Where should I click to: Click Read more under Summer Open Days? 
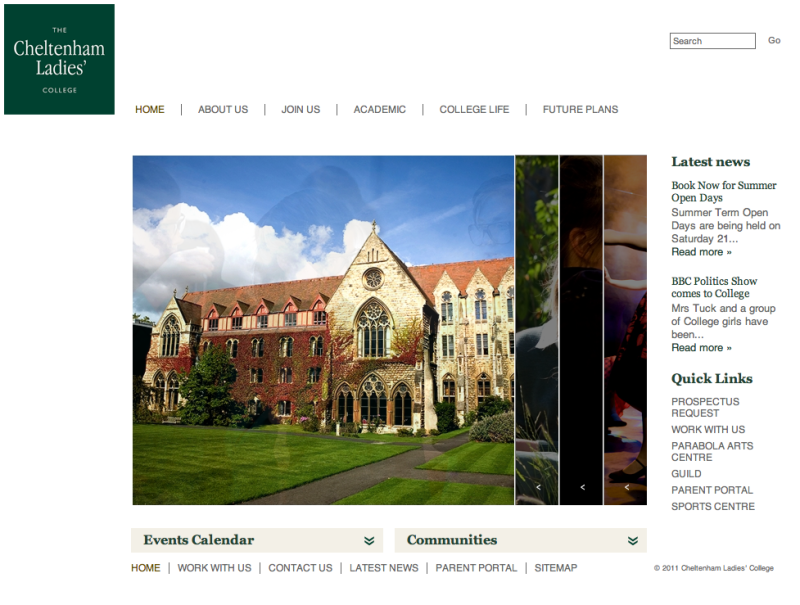(696, 252)
